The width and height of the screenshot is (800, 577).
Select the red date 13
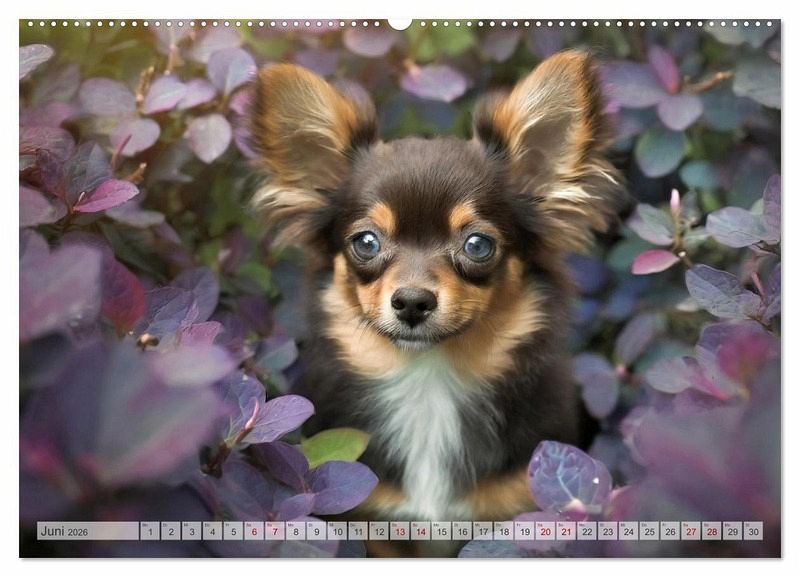coord(399,531)
